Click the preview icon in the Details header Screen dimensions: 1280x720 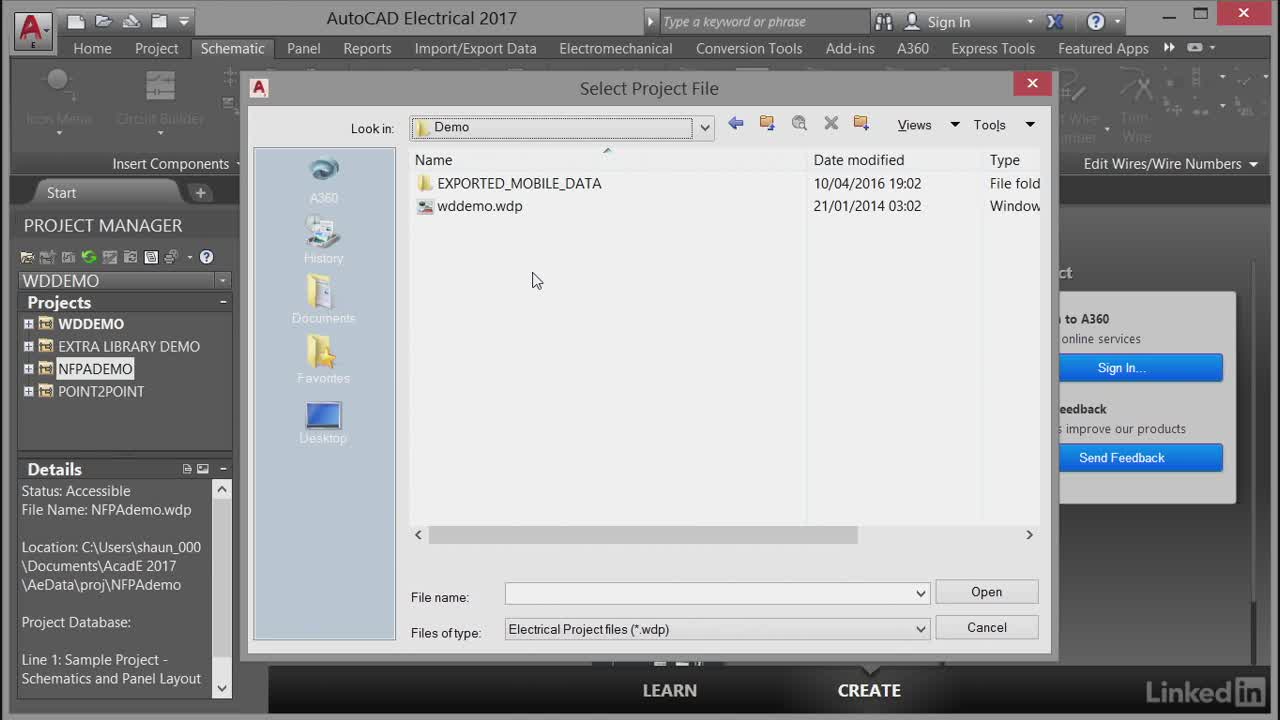click(x=203, y=469)
